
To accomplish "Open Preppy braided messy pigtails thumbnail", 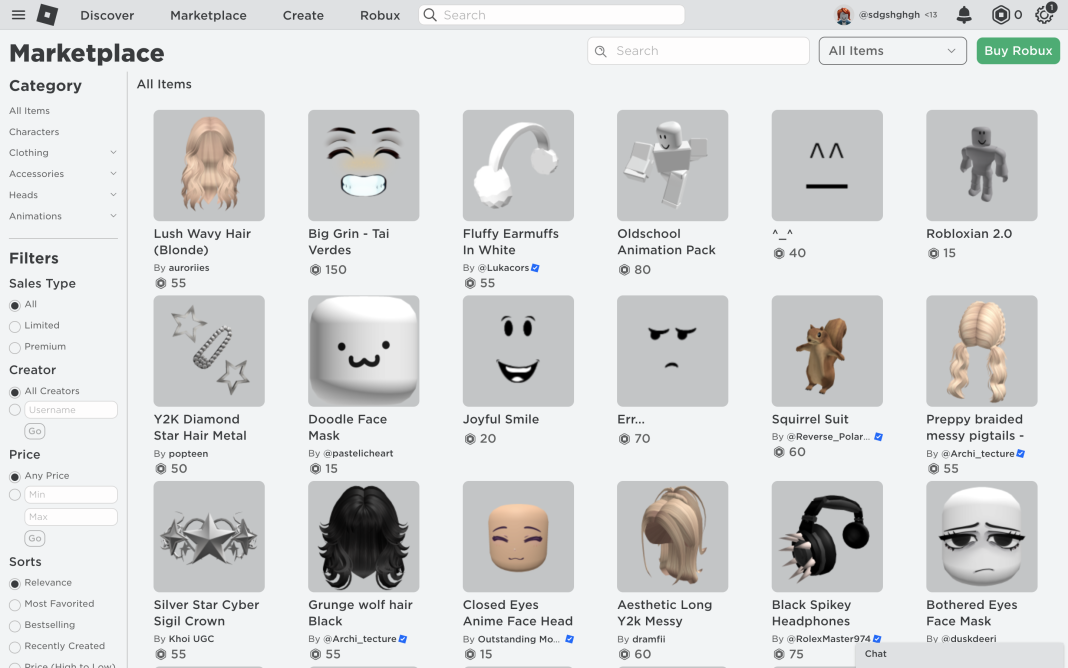I will coord(981,351).
